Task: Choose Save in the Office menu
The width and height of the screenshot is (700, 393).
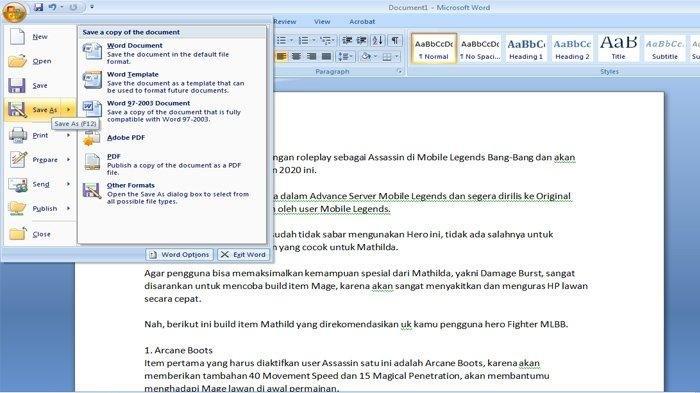Action: tap(40, 85)
